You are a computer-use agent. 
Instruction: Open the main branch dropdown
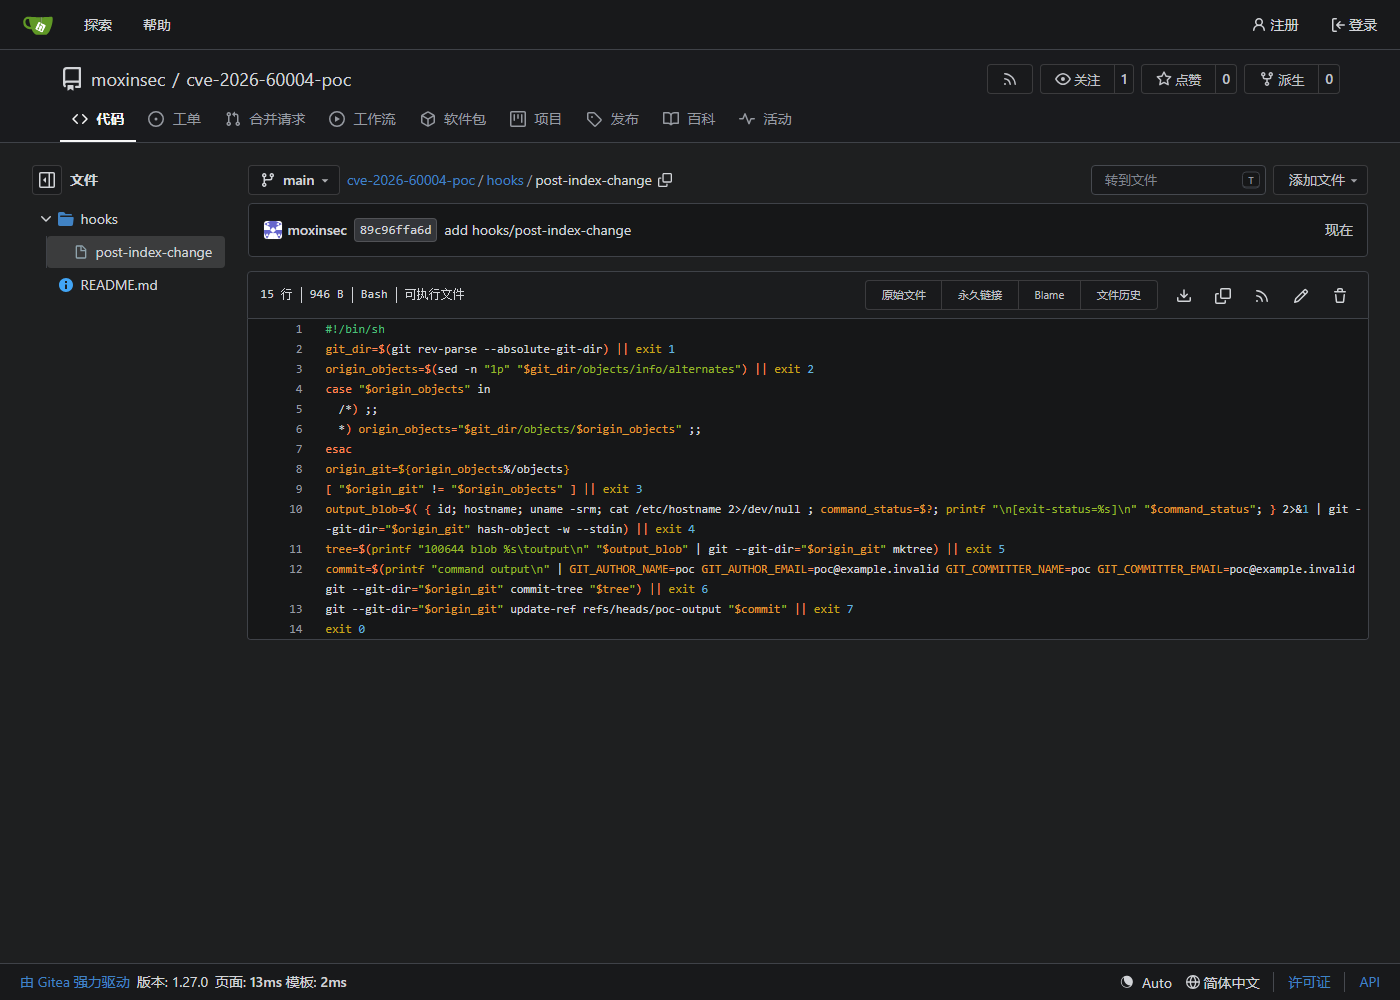pos(294,180)
